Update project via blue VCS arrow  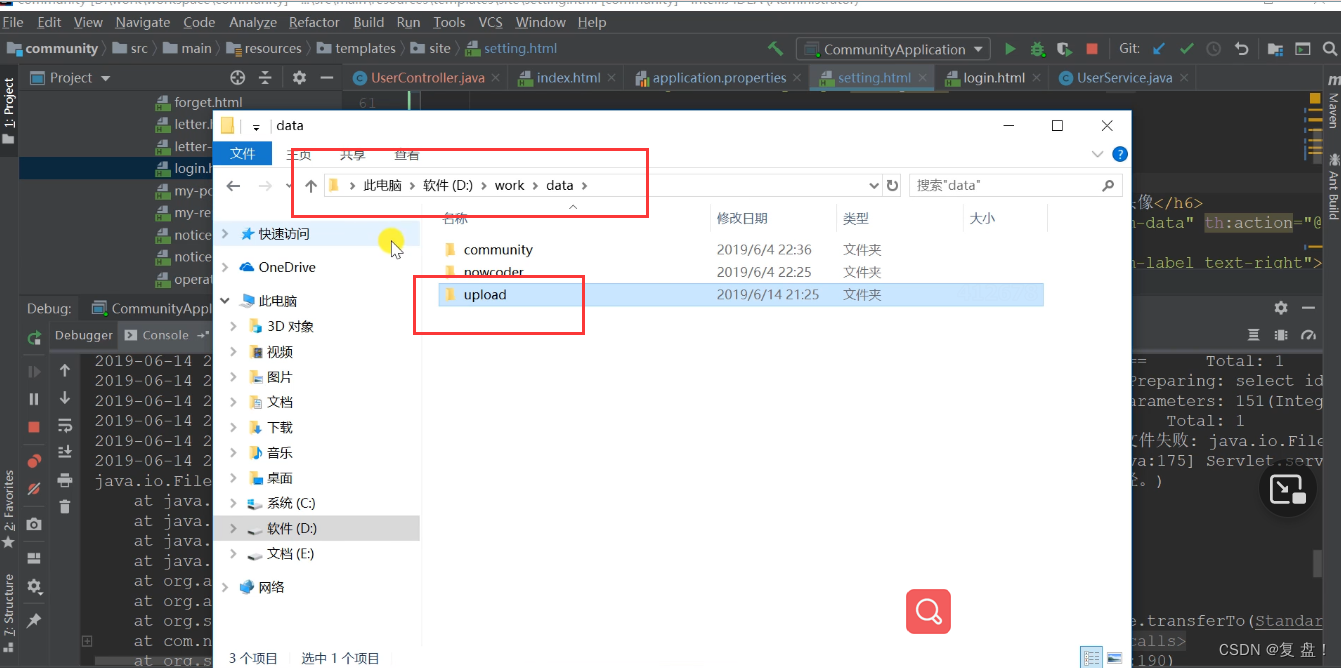click(1159, 48)
